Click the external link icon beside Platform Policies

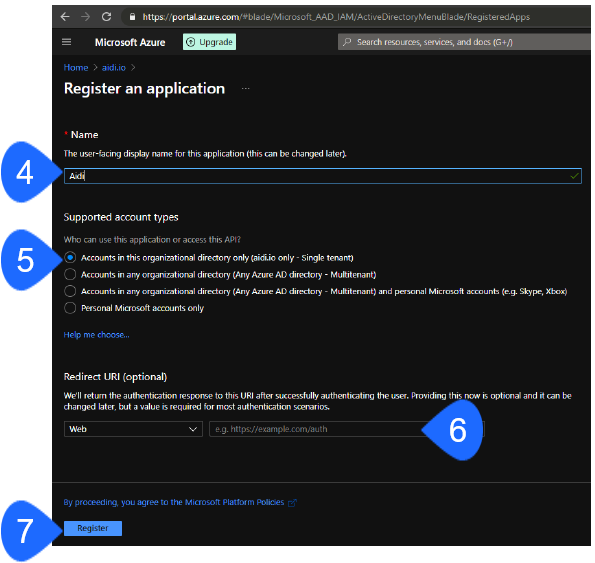[292, 503]
